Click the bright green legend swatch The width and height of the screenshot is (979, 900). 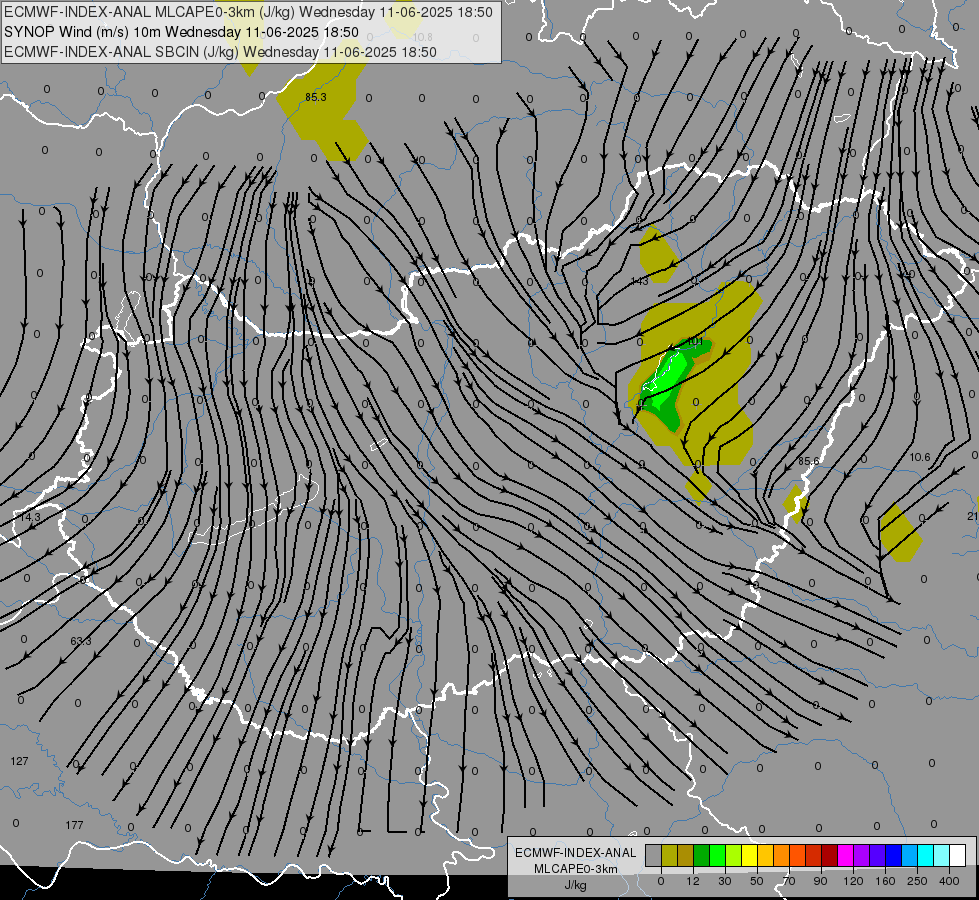coord(717,855)
